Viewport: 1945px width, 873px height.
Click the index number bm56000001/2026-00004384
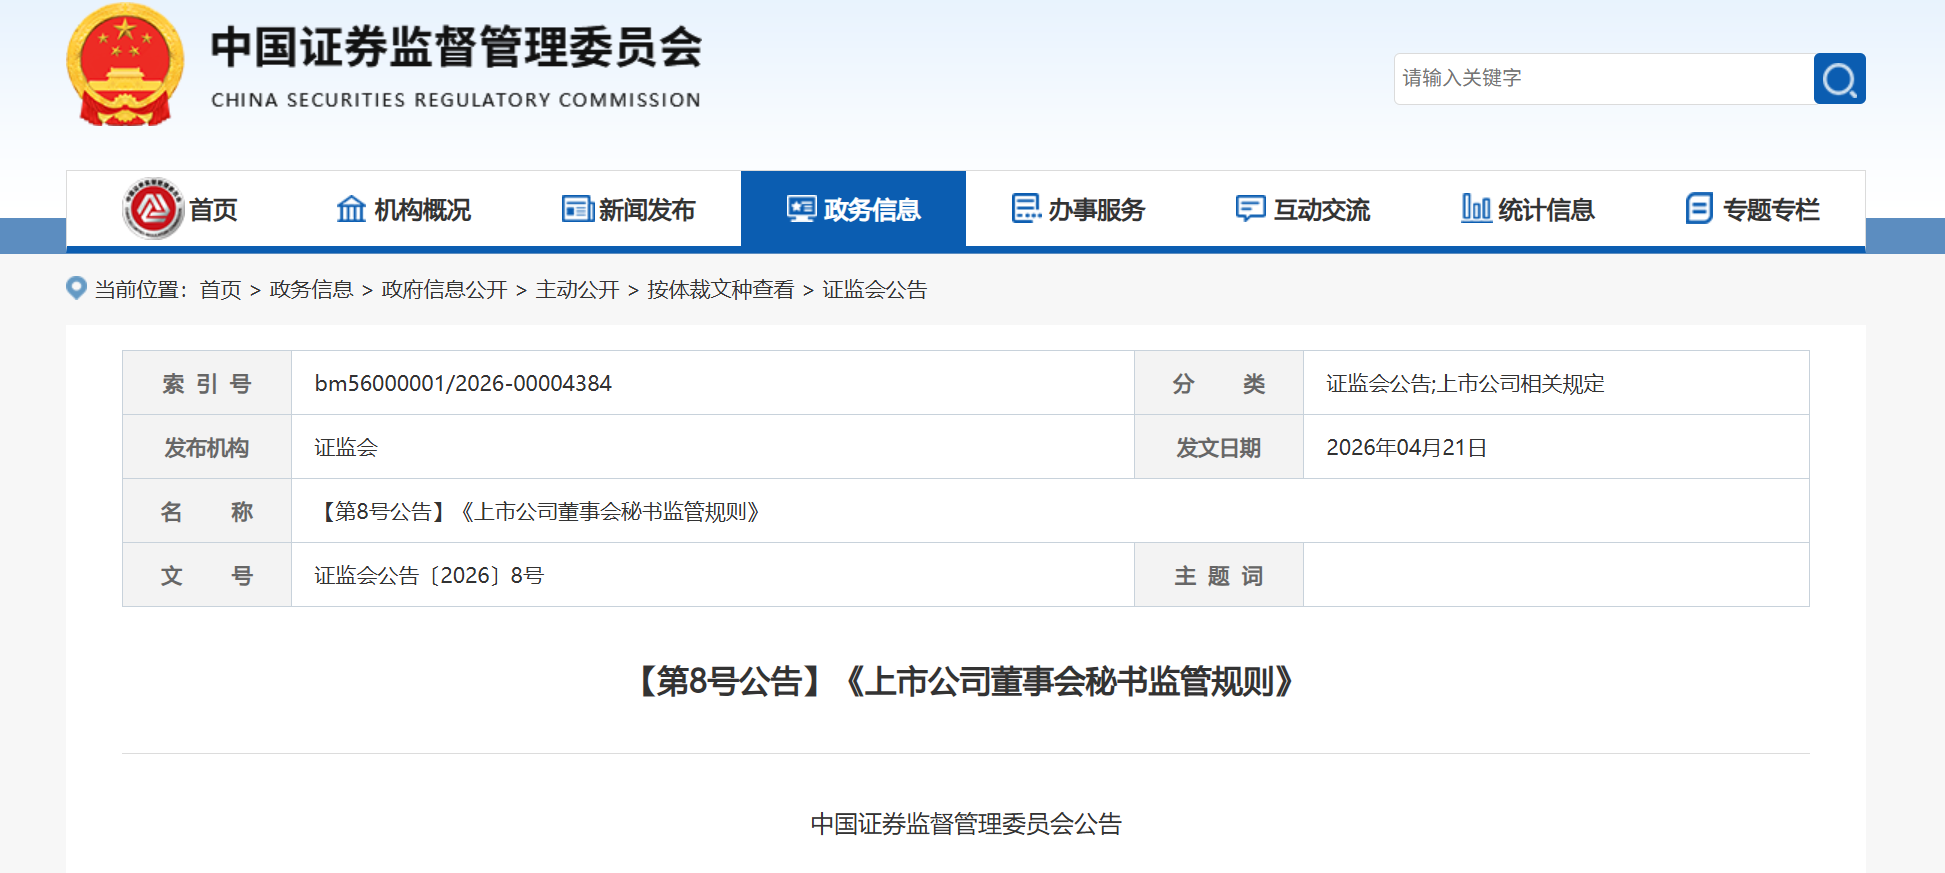pyautogui.click(x=463, y=383)
